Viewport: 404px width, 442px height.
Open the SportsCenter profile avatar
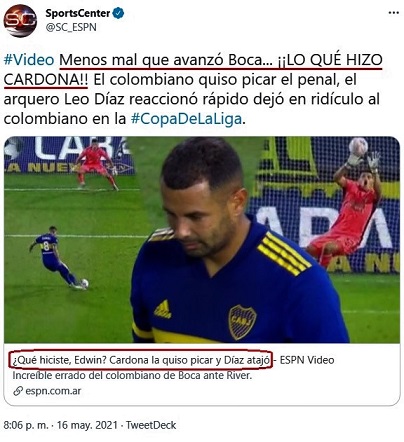tap(20, 21)
